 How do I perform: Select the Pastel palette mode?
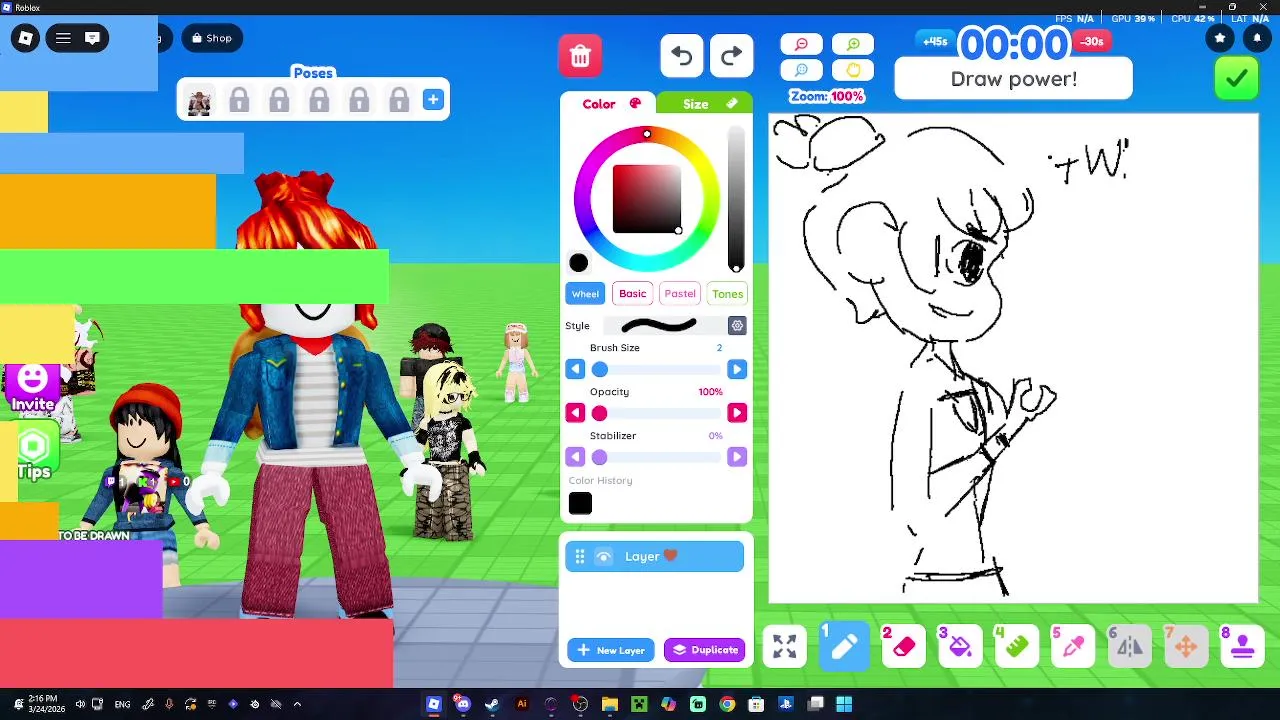[x=680, y=294]
